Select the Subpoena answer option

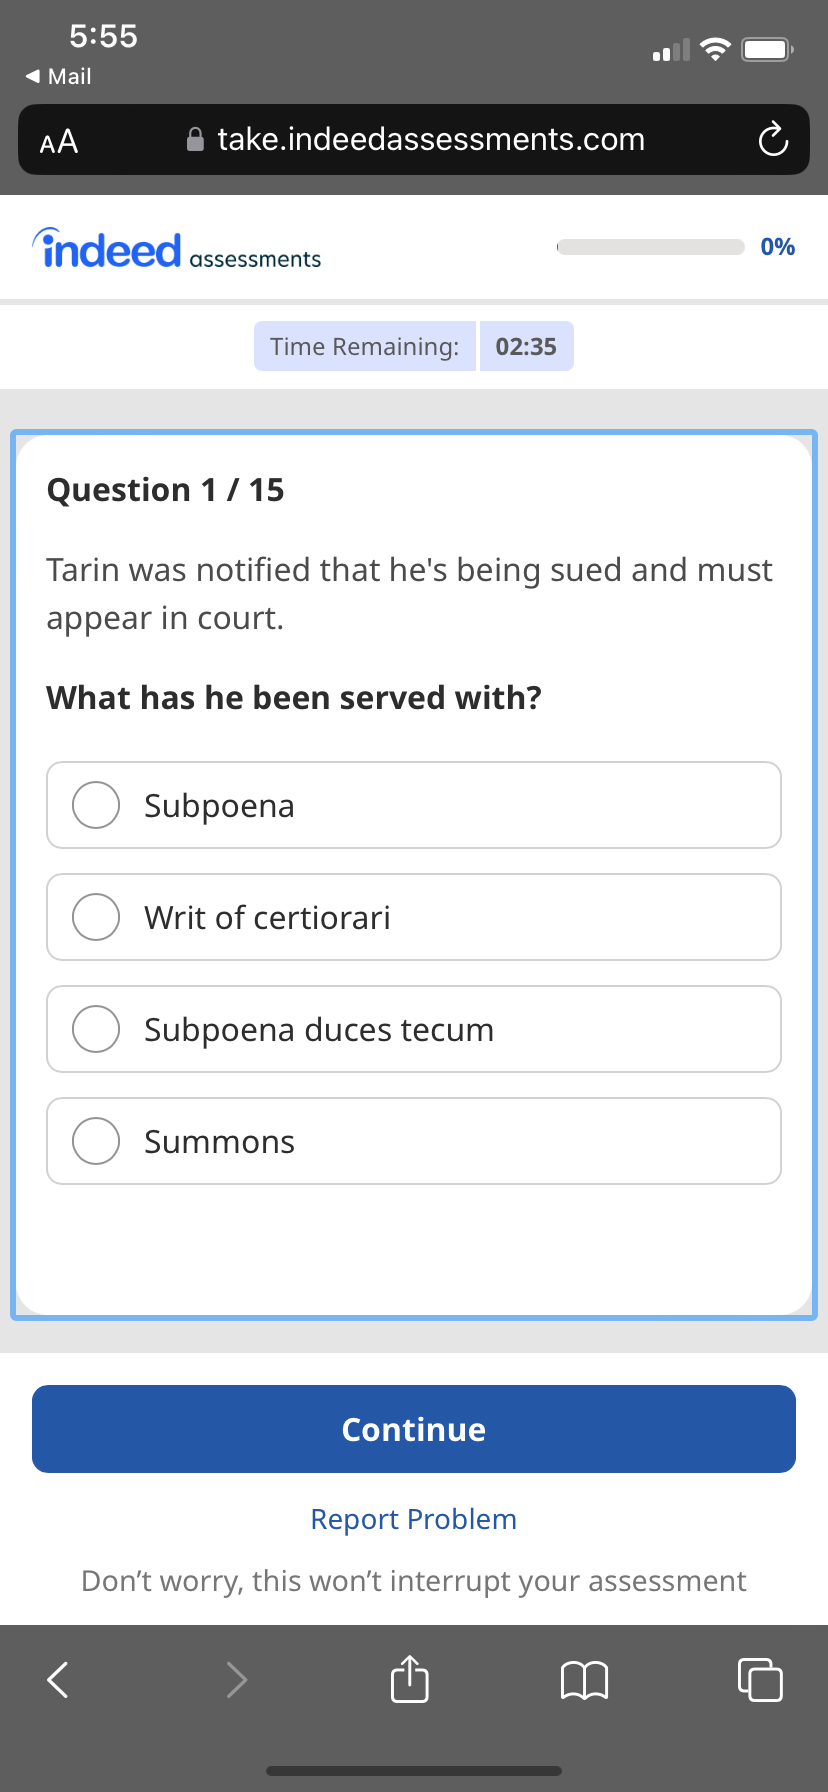point(413,805)
